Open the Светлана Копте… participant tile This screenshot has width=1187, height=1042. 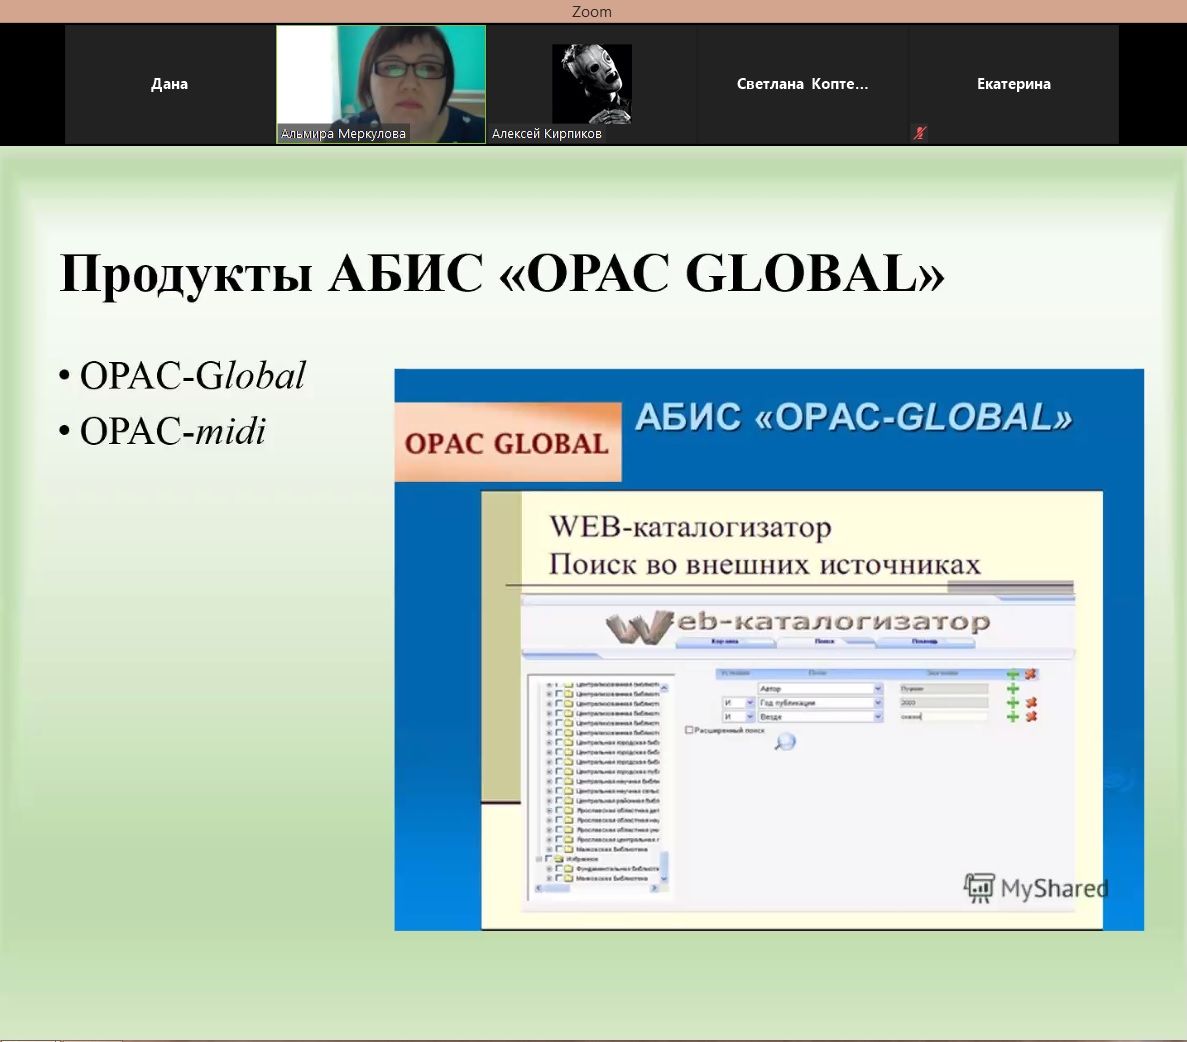[x=802, y=83]
